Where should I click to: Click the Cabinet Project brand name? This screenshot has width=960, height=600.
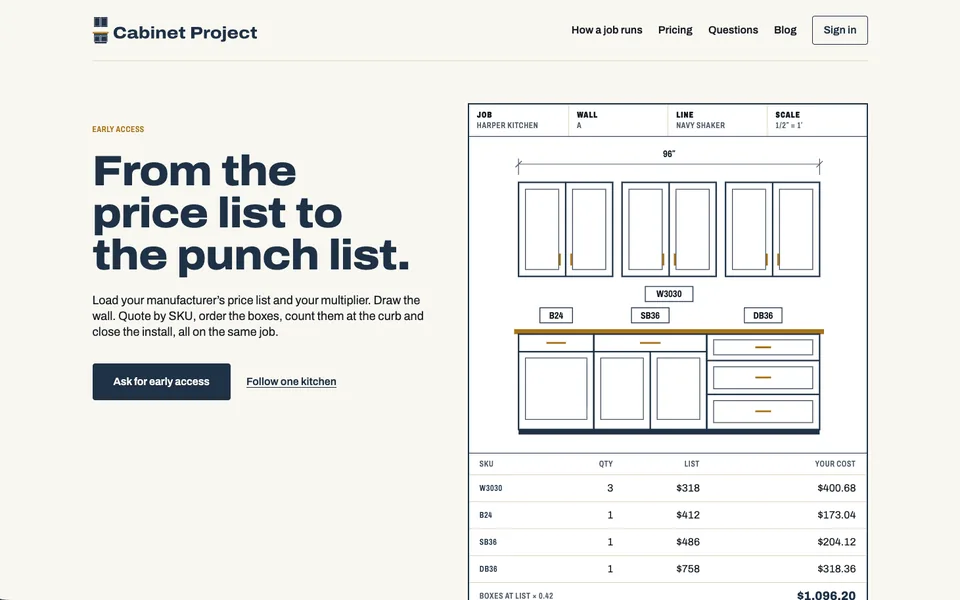pyautogui.click(x=185, y=32)
